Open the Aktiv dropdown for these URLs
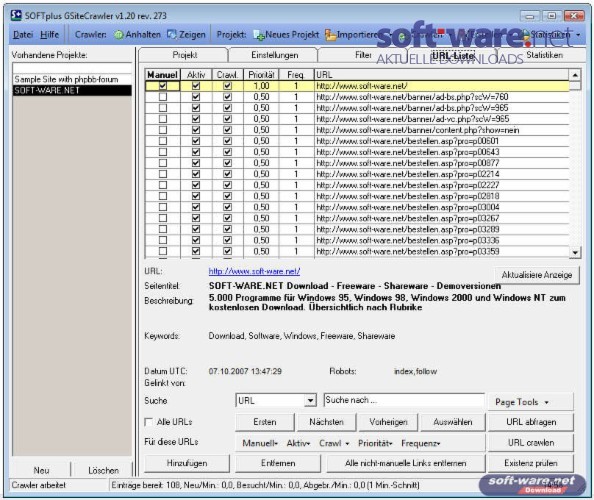Image resolution: width=594 pixels, height=500 pixels. tap(298, 443)
